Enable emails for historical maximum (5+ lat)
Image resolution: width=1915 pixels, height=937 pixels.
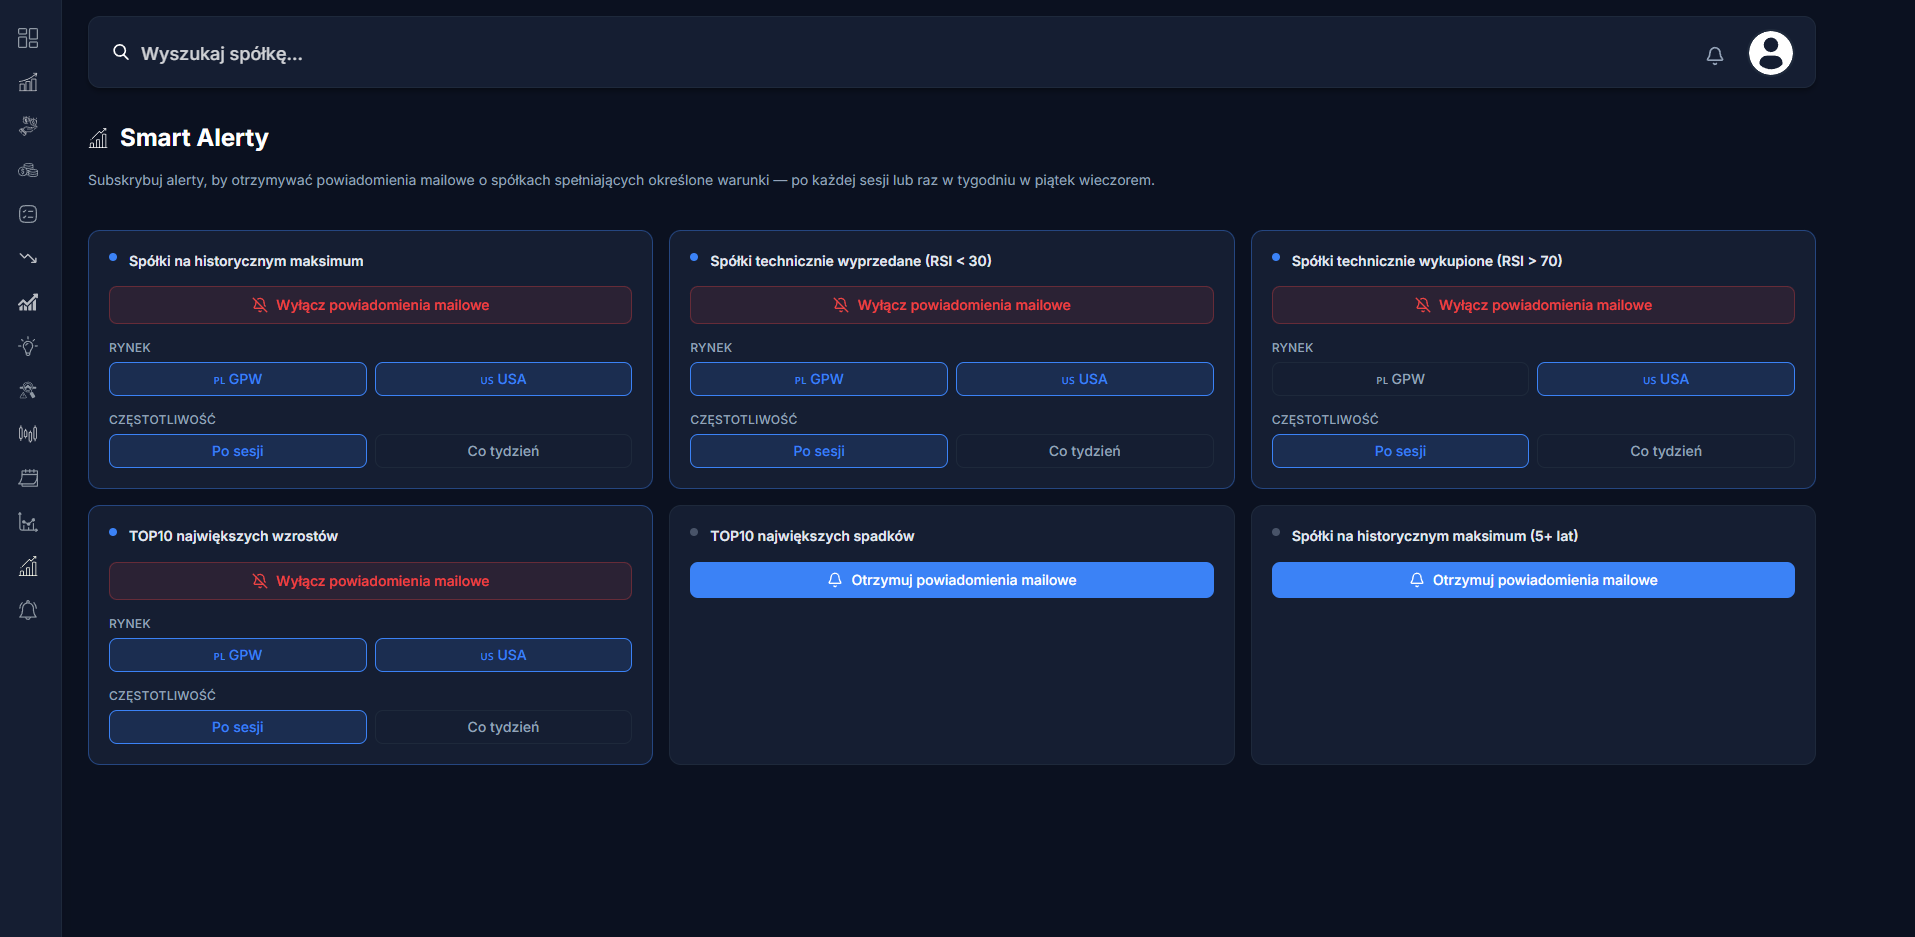coord(1532,580)
